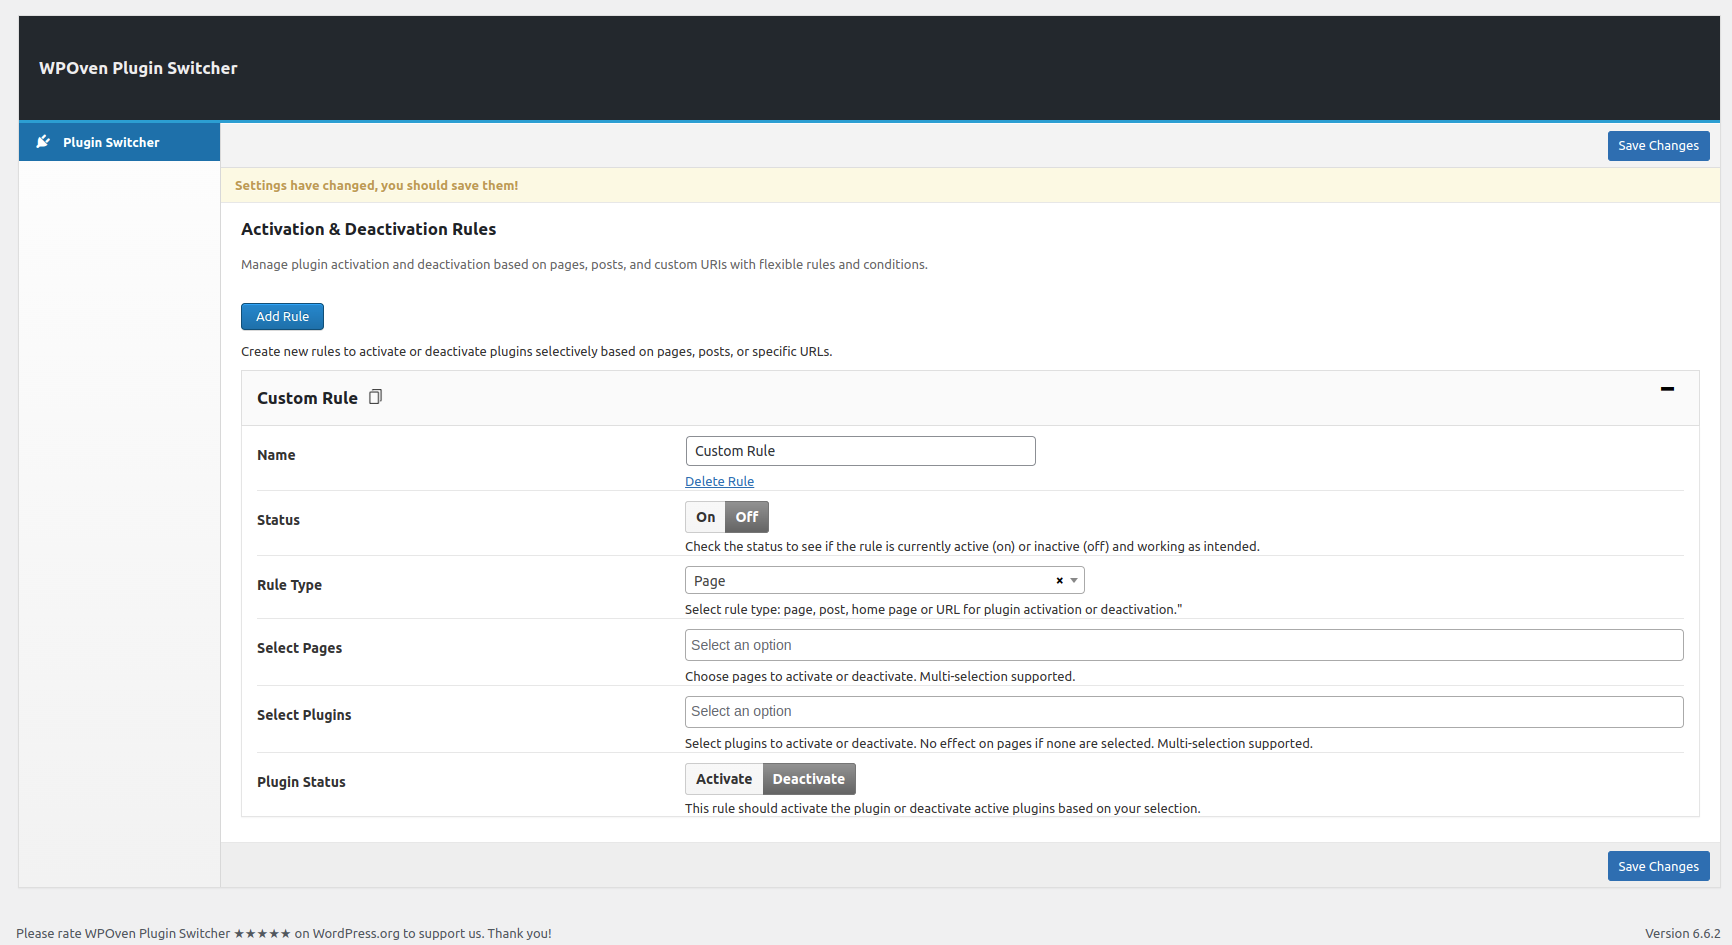Focus the rule Name input field
The width and height of the screenshot is (1732, 945).
point(860,451)
